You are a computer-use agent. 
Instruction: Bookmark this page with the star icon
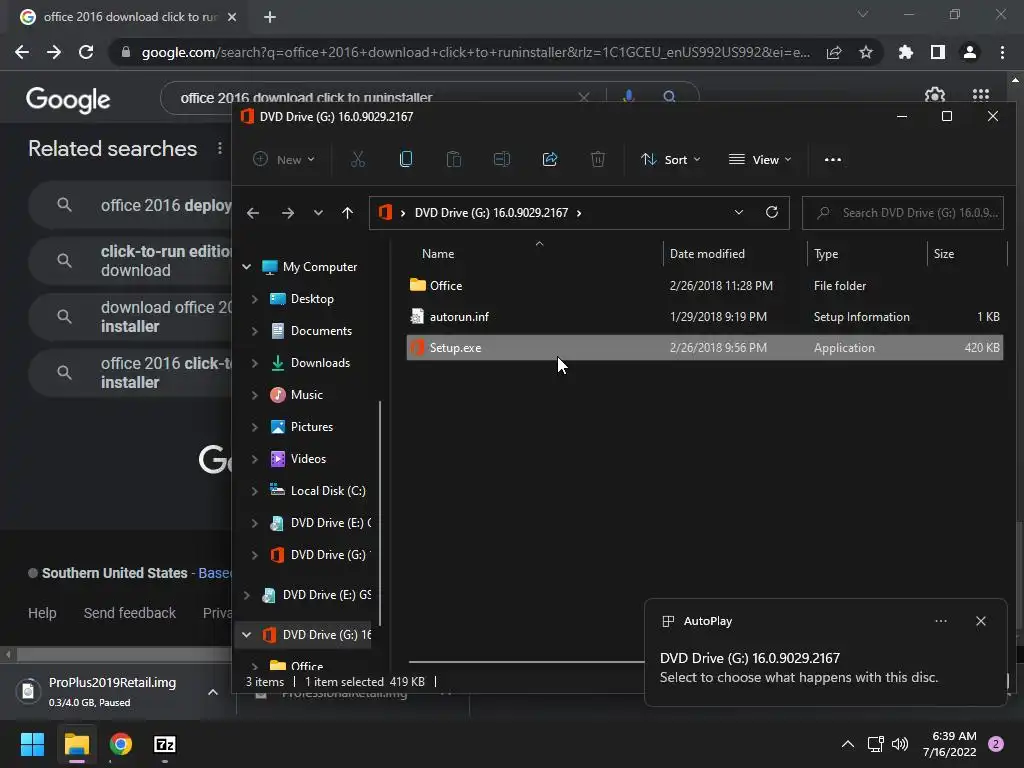point(865,52)
